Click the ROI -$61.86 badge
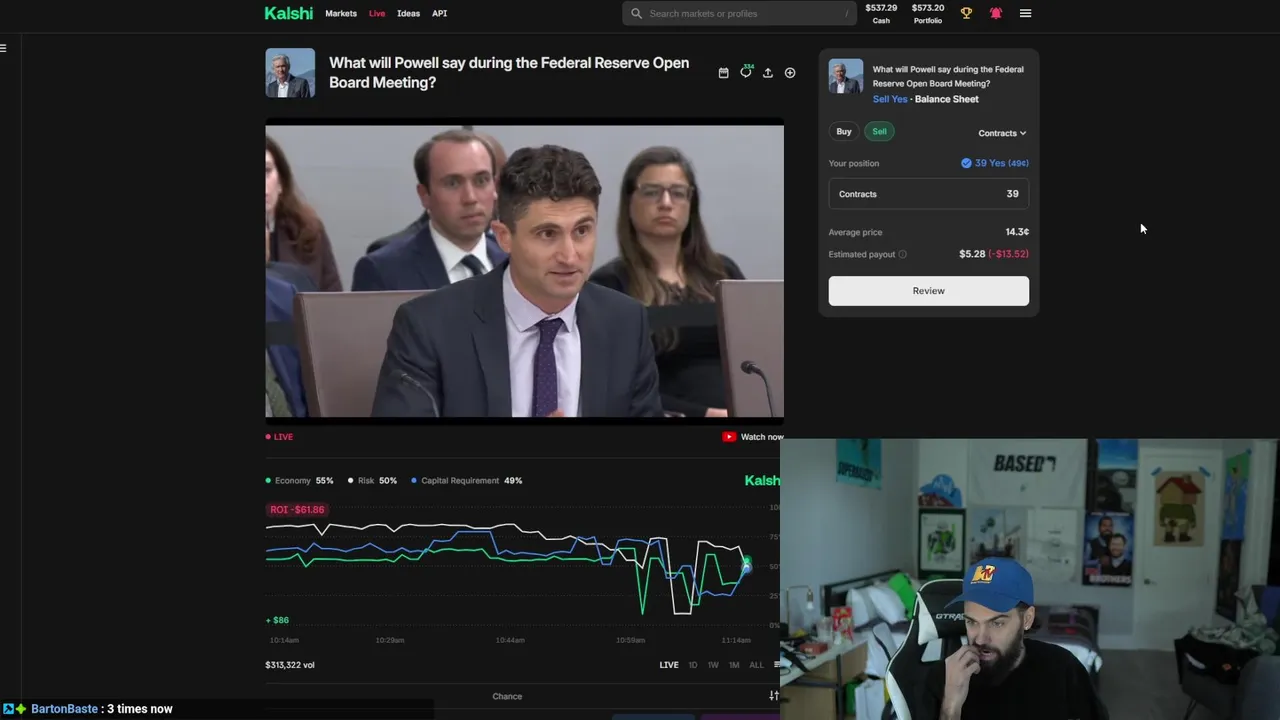The image size is (1280, 720). 297,509
